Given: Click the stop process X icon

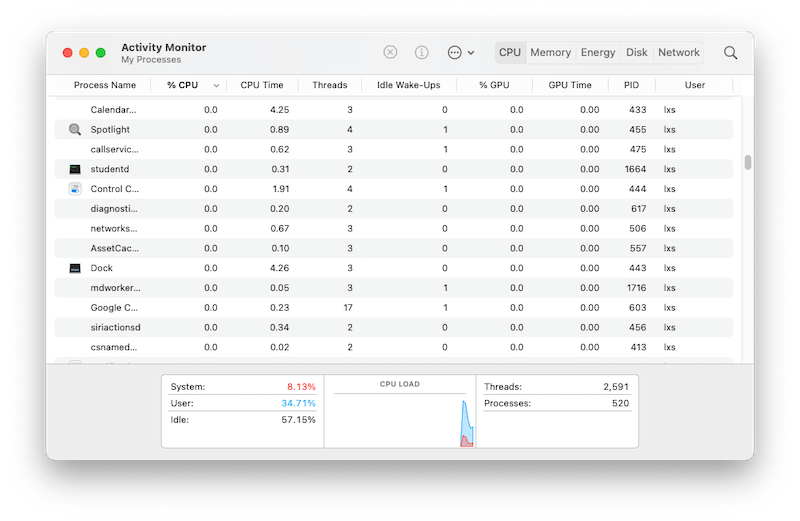Looking at the screenshot, I should coord(390,52).
